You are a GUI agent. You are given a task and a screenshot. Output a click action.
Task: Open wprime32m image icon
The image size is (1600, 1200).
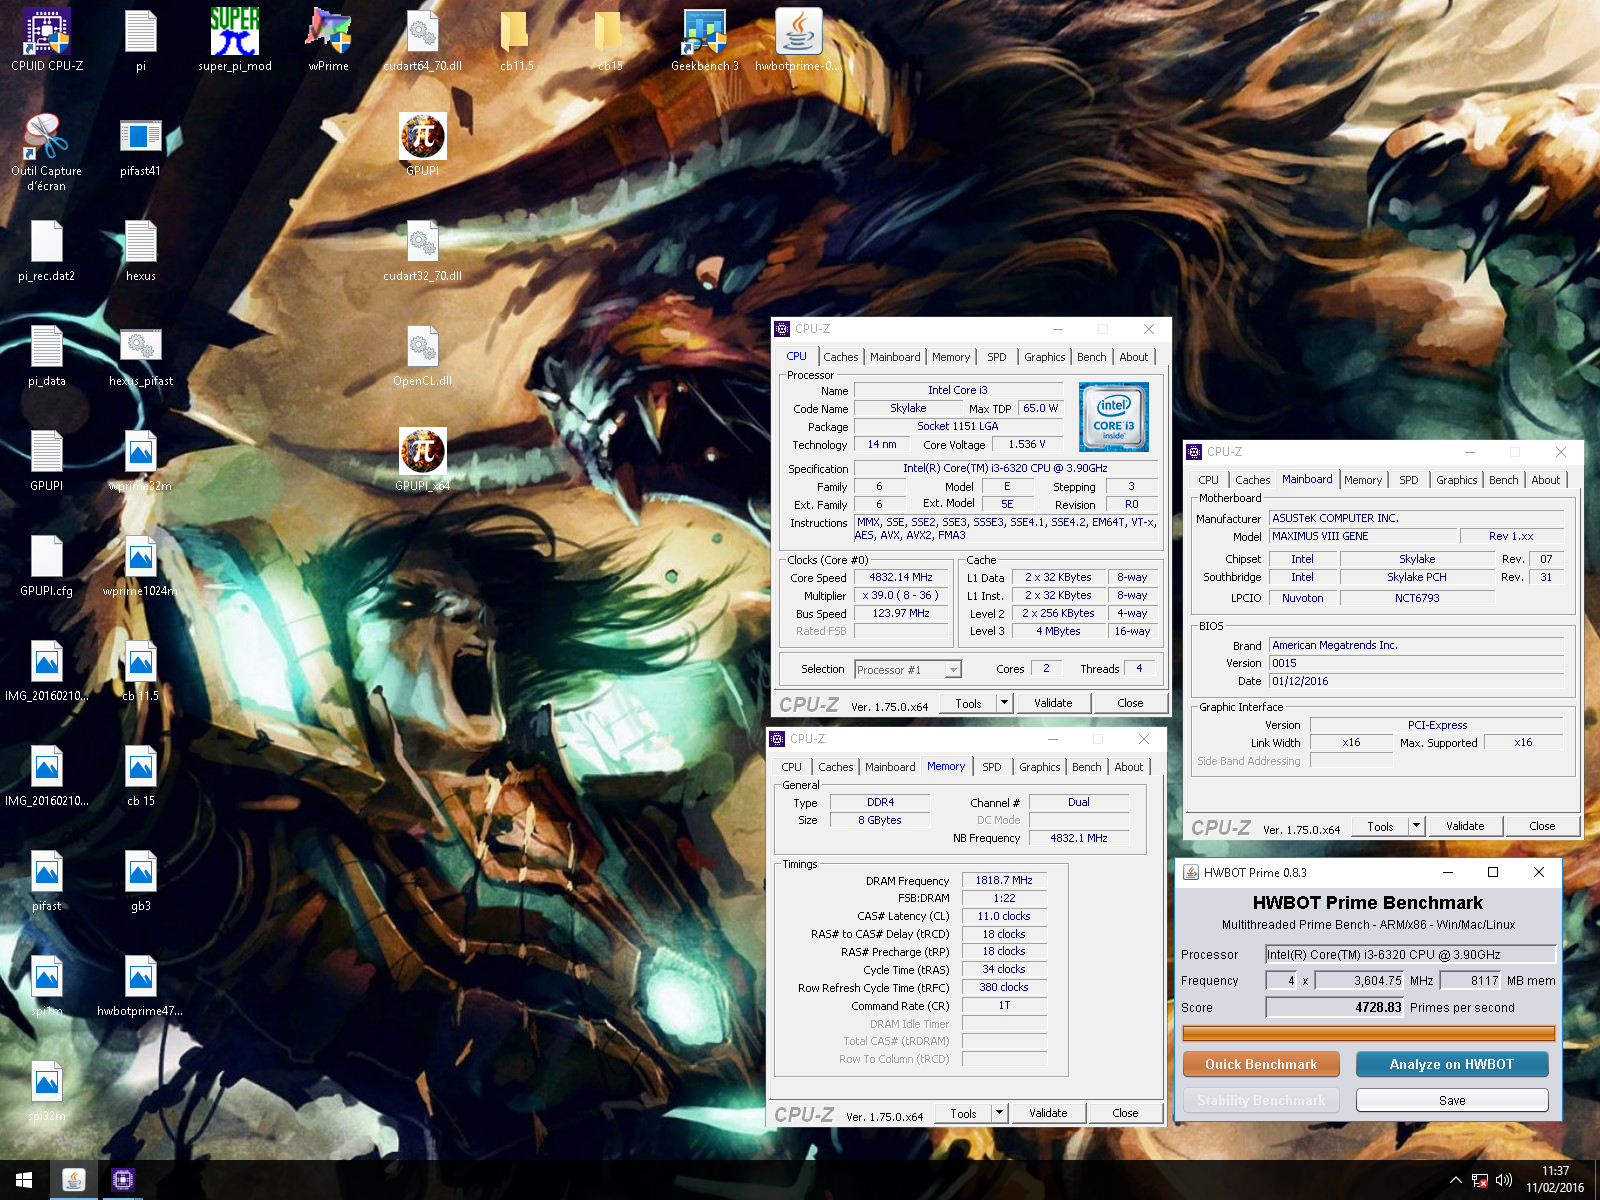pyautogui.click(x=141, y=460)
